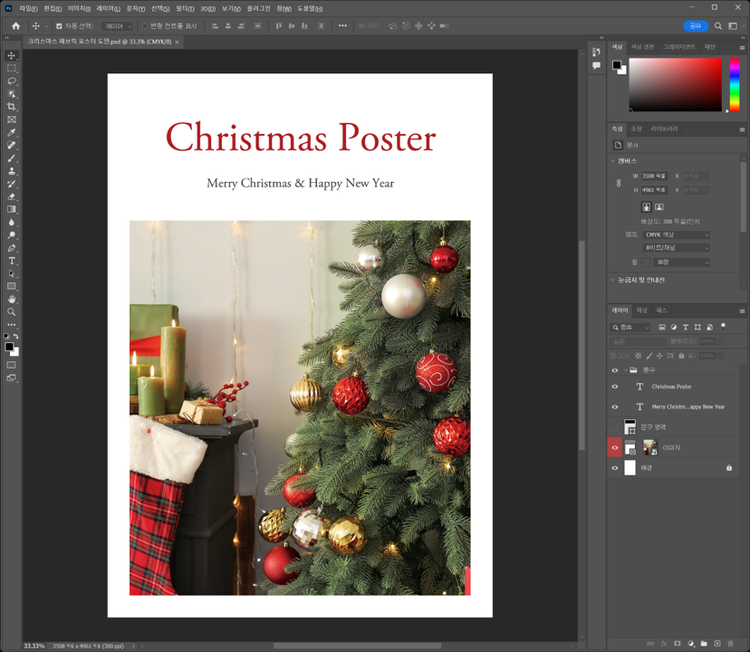The height and width of the screenshot is (652, 750).
Task: Open the CMYK 색상 mode dropdown
Action: pos(677,235)
